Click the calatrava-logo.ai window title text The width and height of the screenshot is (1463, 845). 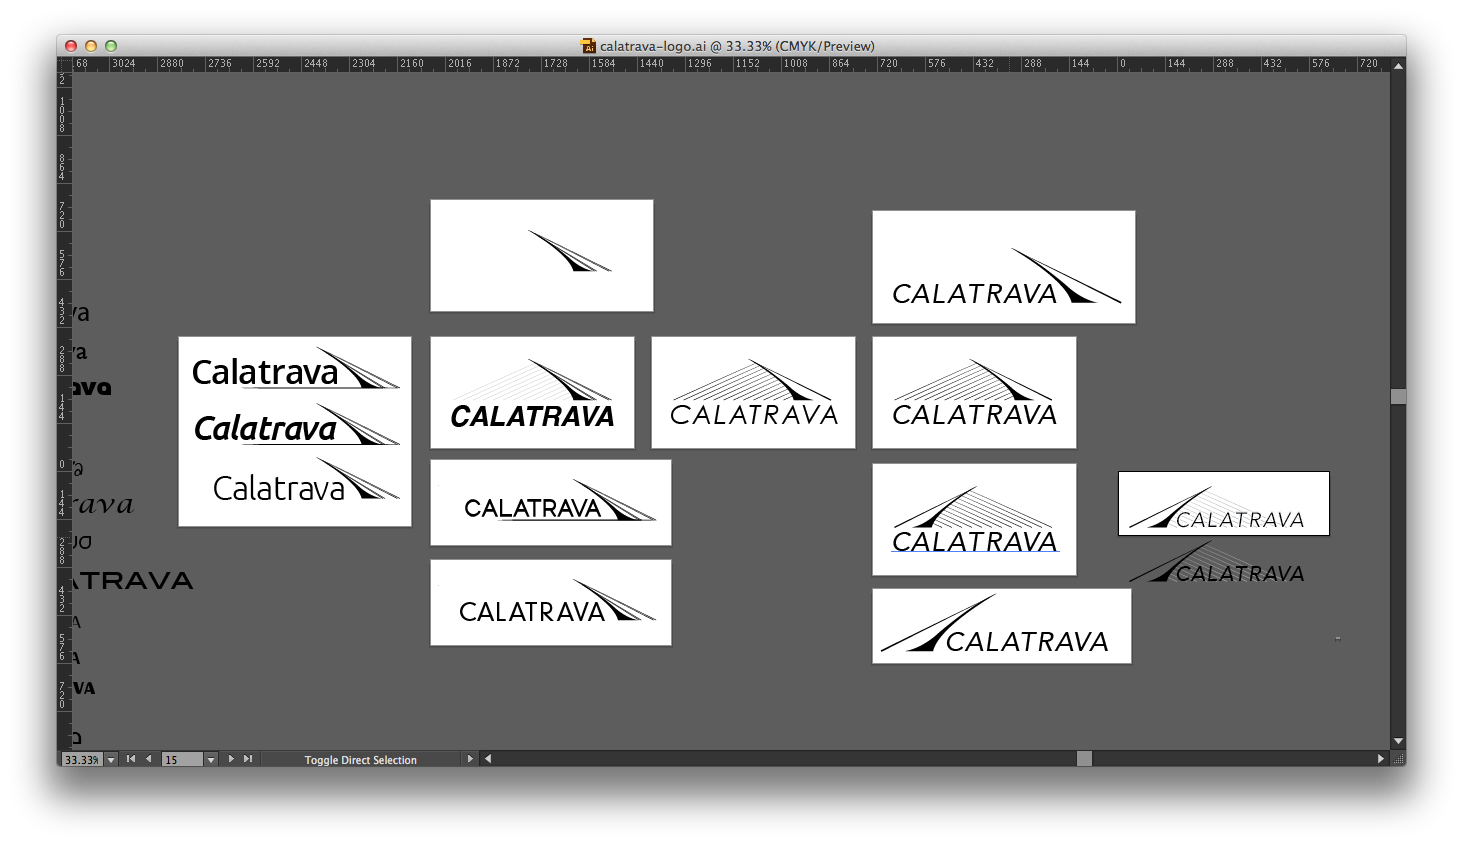737,46
